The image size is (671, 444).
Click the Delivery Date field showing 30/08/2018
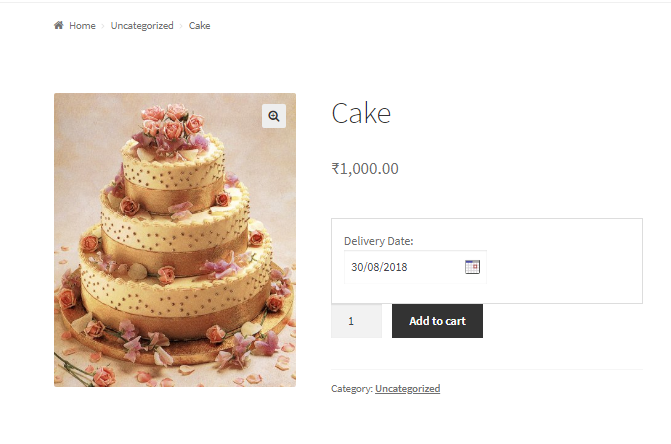(x=400, y=267)
